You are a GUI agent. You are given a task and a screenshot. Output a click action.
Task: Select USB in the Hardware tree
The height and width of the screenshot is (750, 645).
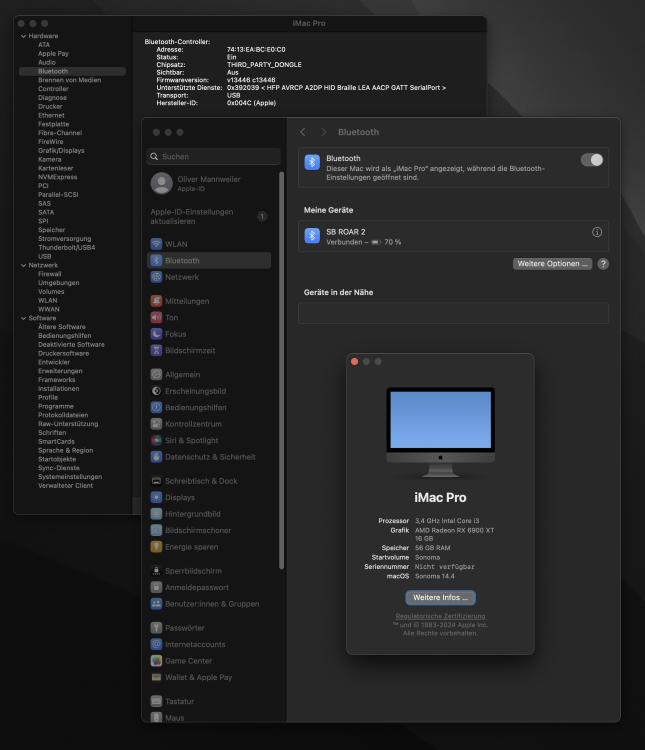(44, 256)
